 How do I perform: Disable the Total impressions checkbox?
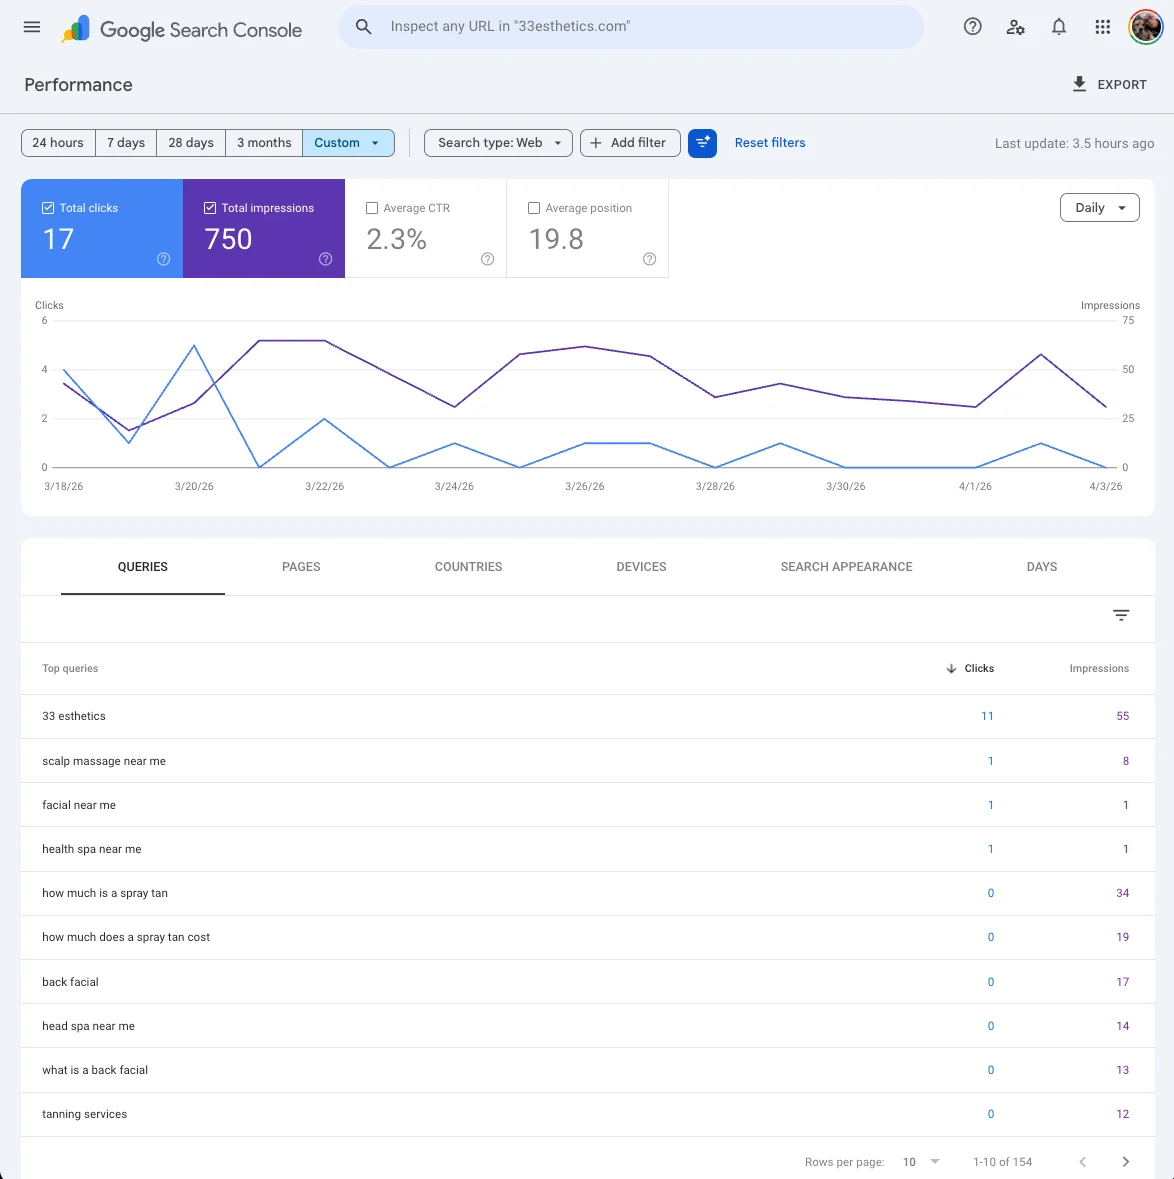point(210,208)
